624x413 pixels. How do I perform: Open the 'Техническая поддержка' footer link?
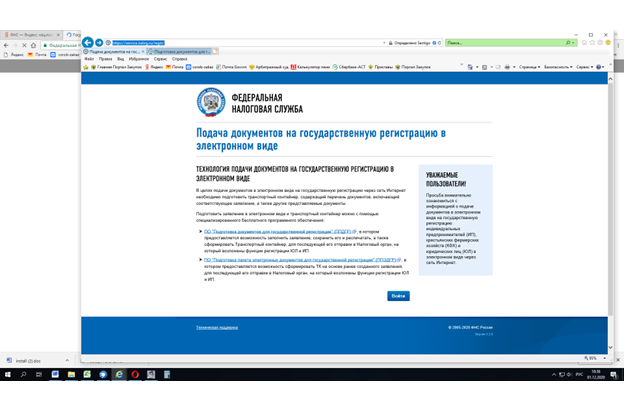point(217,327)
